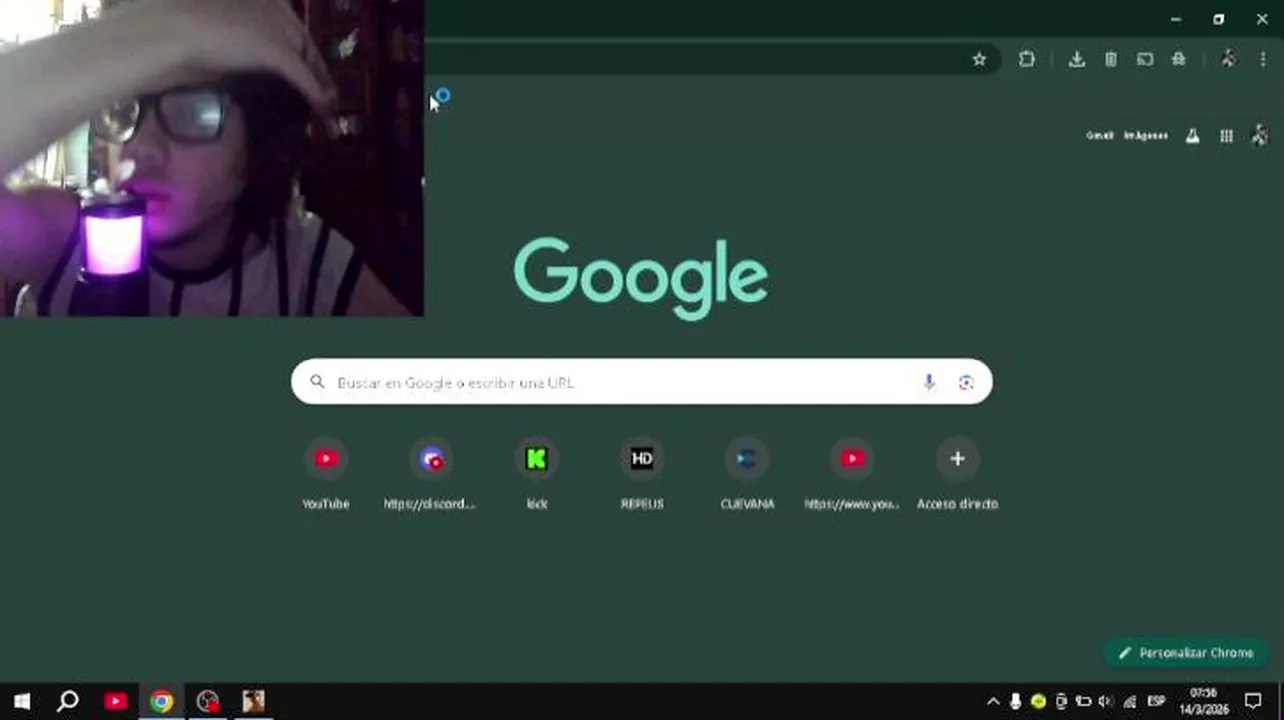Open the Google account avatar on page
Viewport: 1284px width, 720px height.
[x=1260, y=136]
